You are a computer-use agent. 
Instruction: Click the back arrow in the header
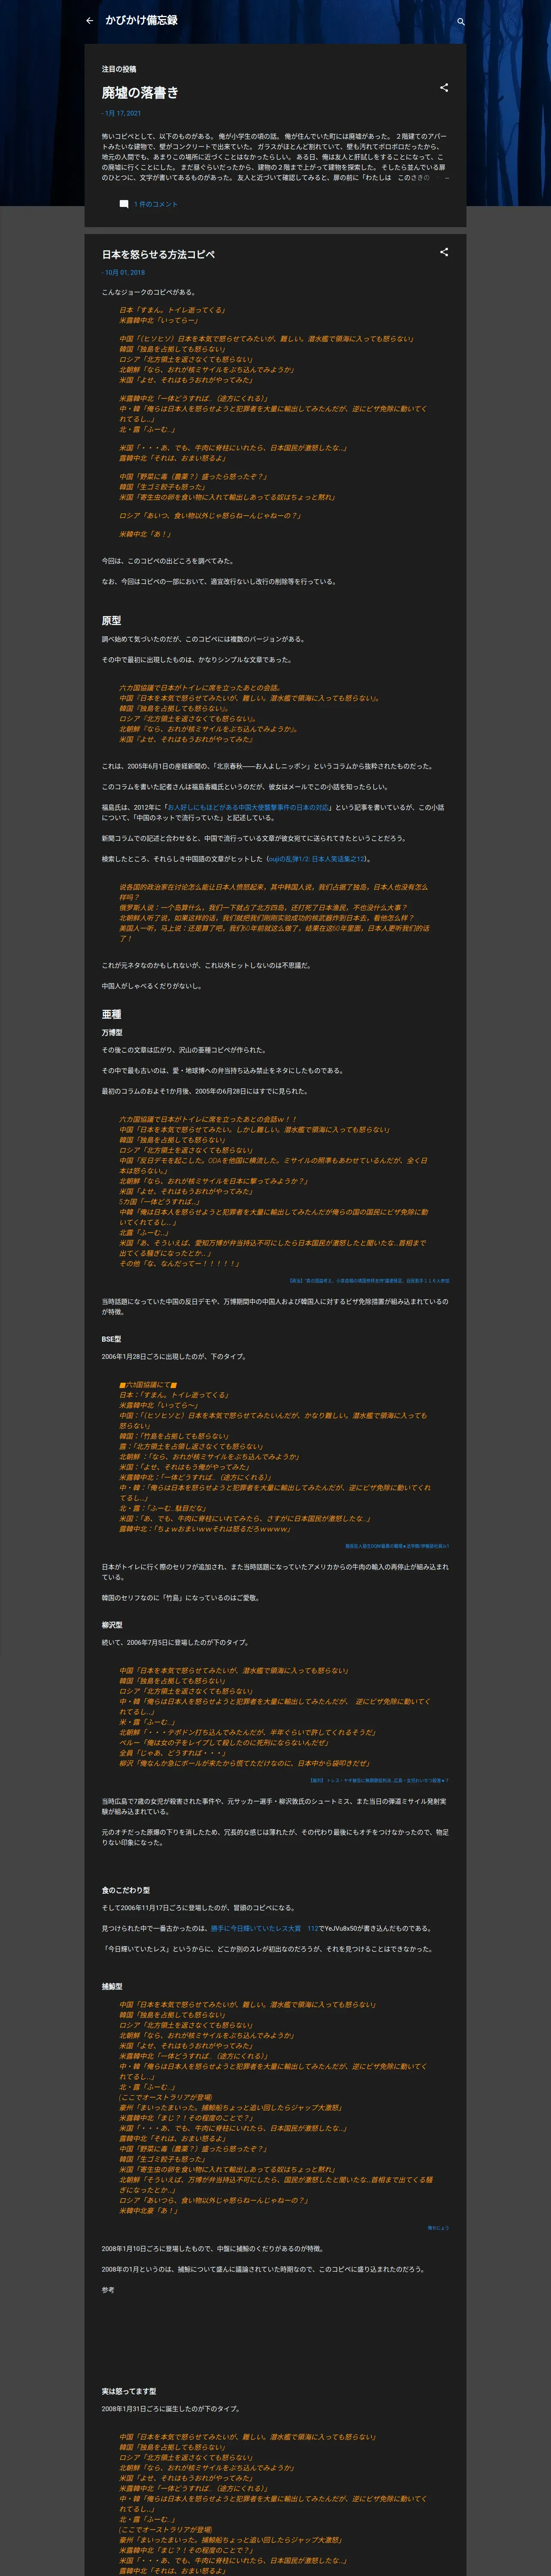click(90, 21)
